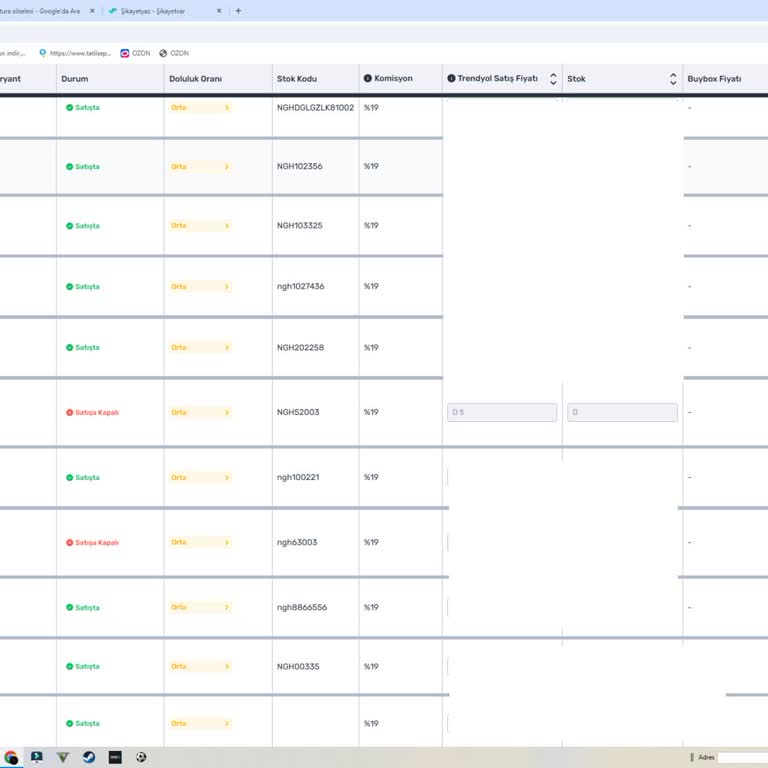
Task: Click the green Satışta icon for NGH102356
Action: tap(70, 167)
